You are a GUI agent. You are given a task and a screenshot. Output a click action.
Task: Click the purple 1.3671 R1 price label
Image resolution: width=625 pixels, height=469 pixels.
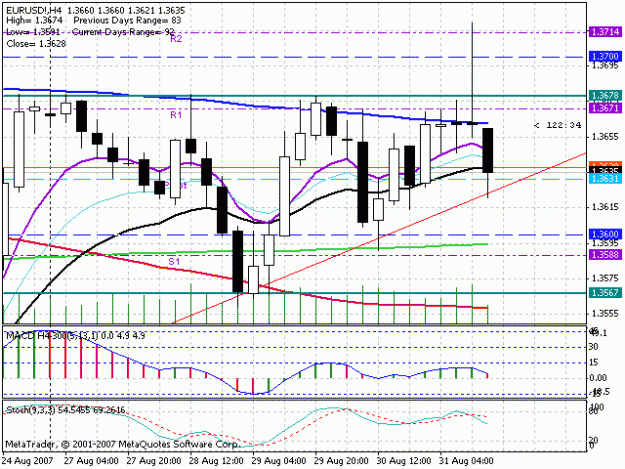(605, 108)
